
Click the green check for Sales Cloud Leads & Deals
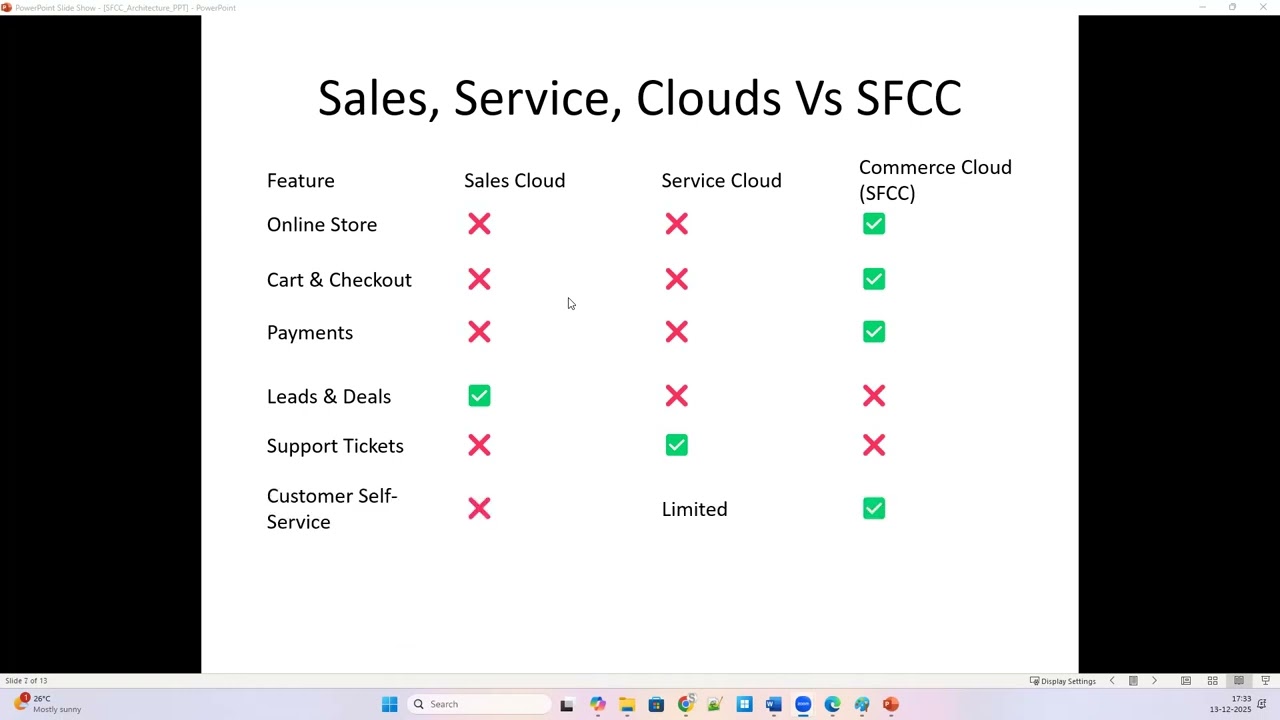coord(479,396)
